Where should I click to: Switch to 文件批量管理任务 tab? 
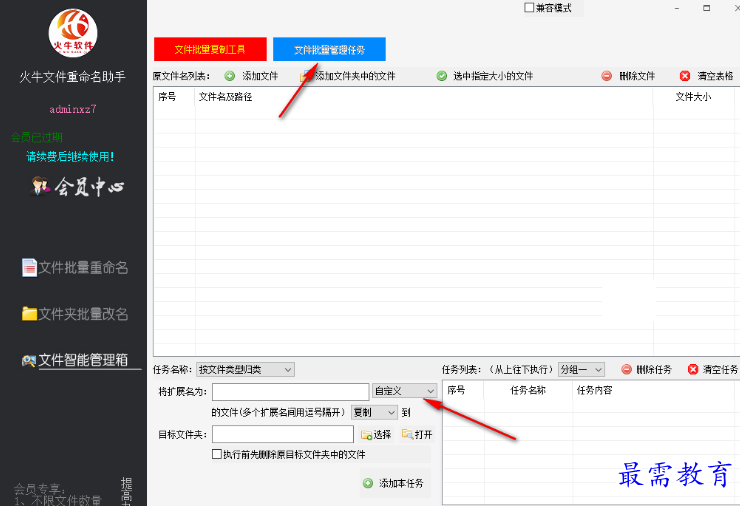tap(329, 49)
